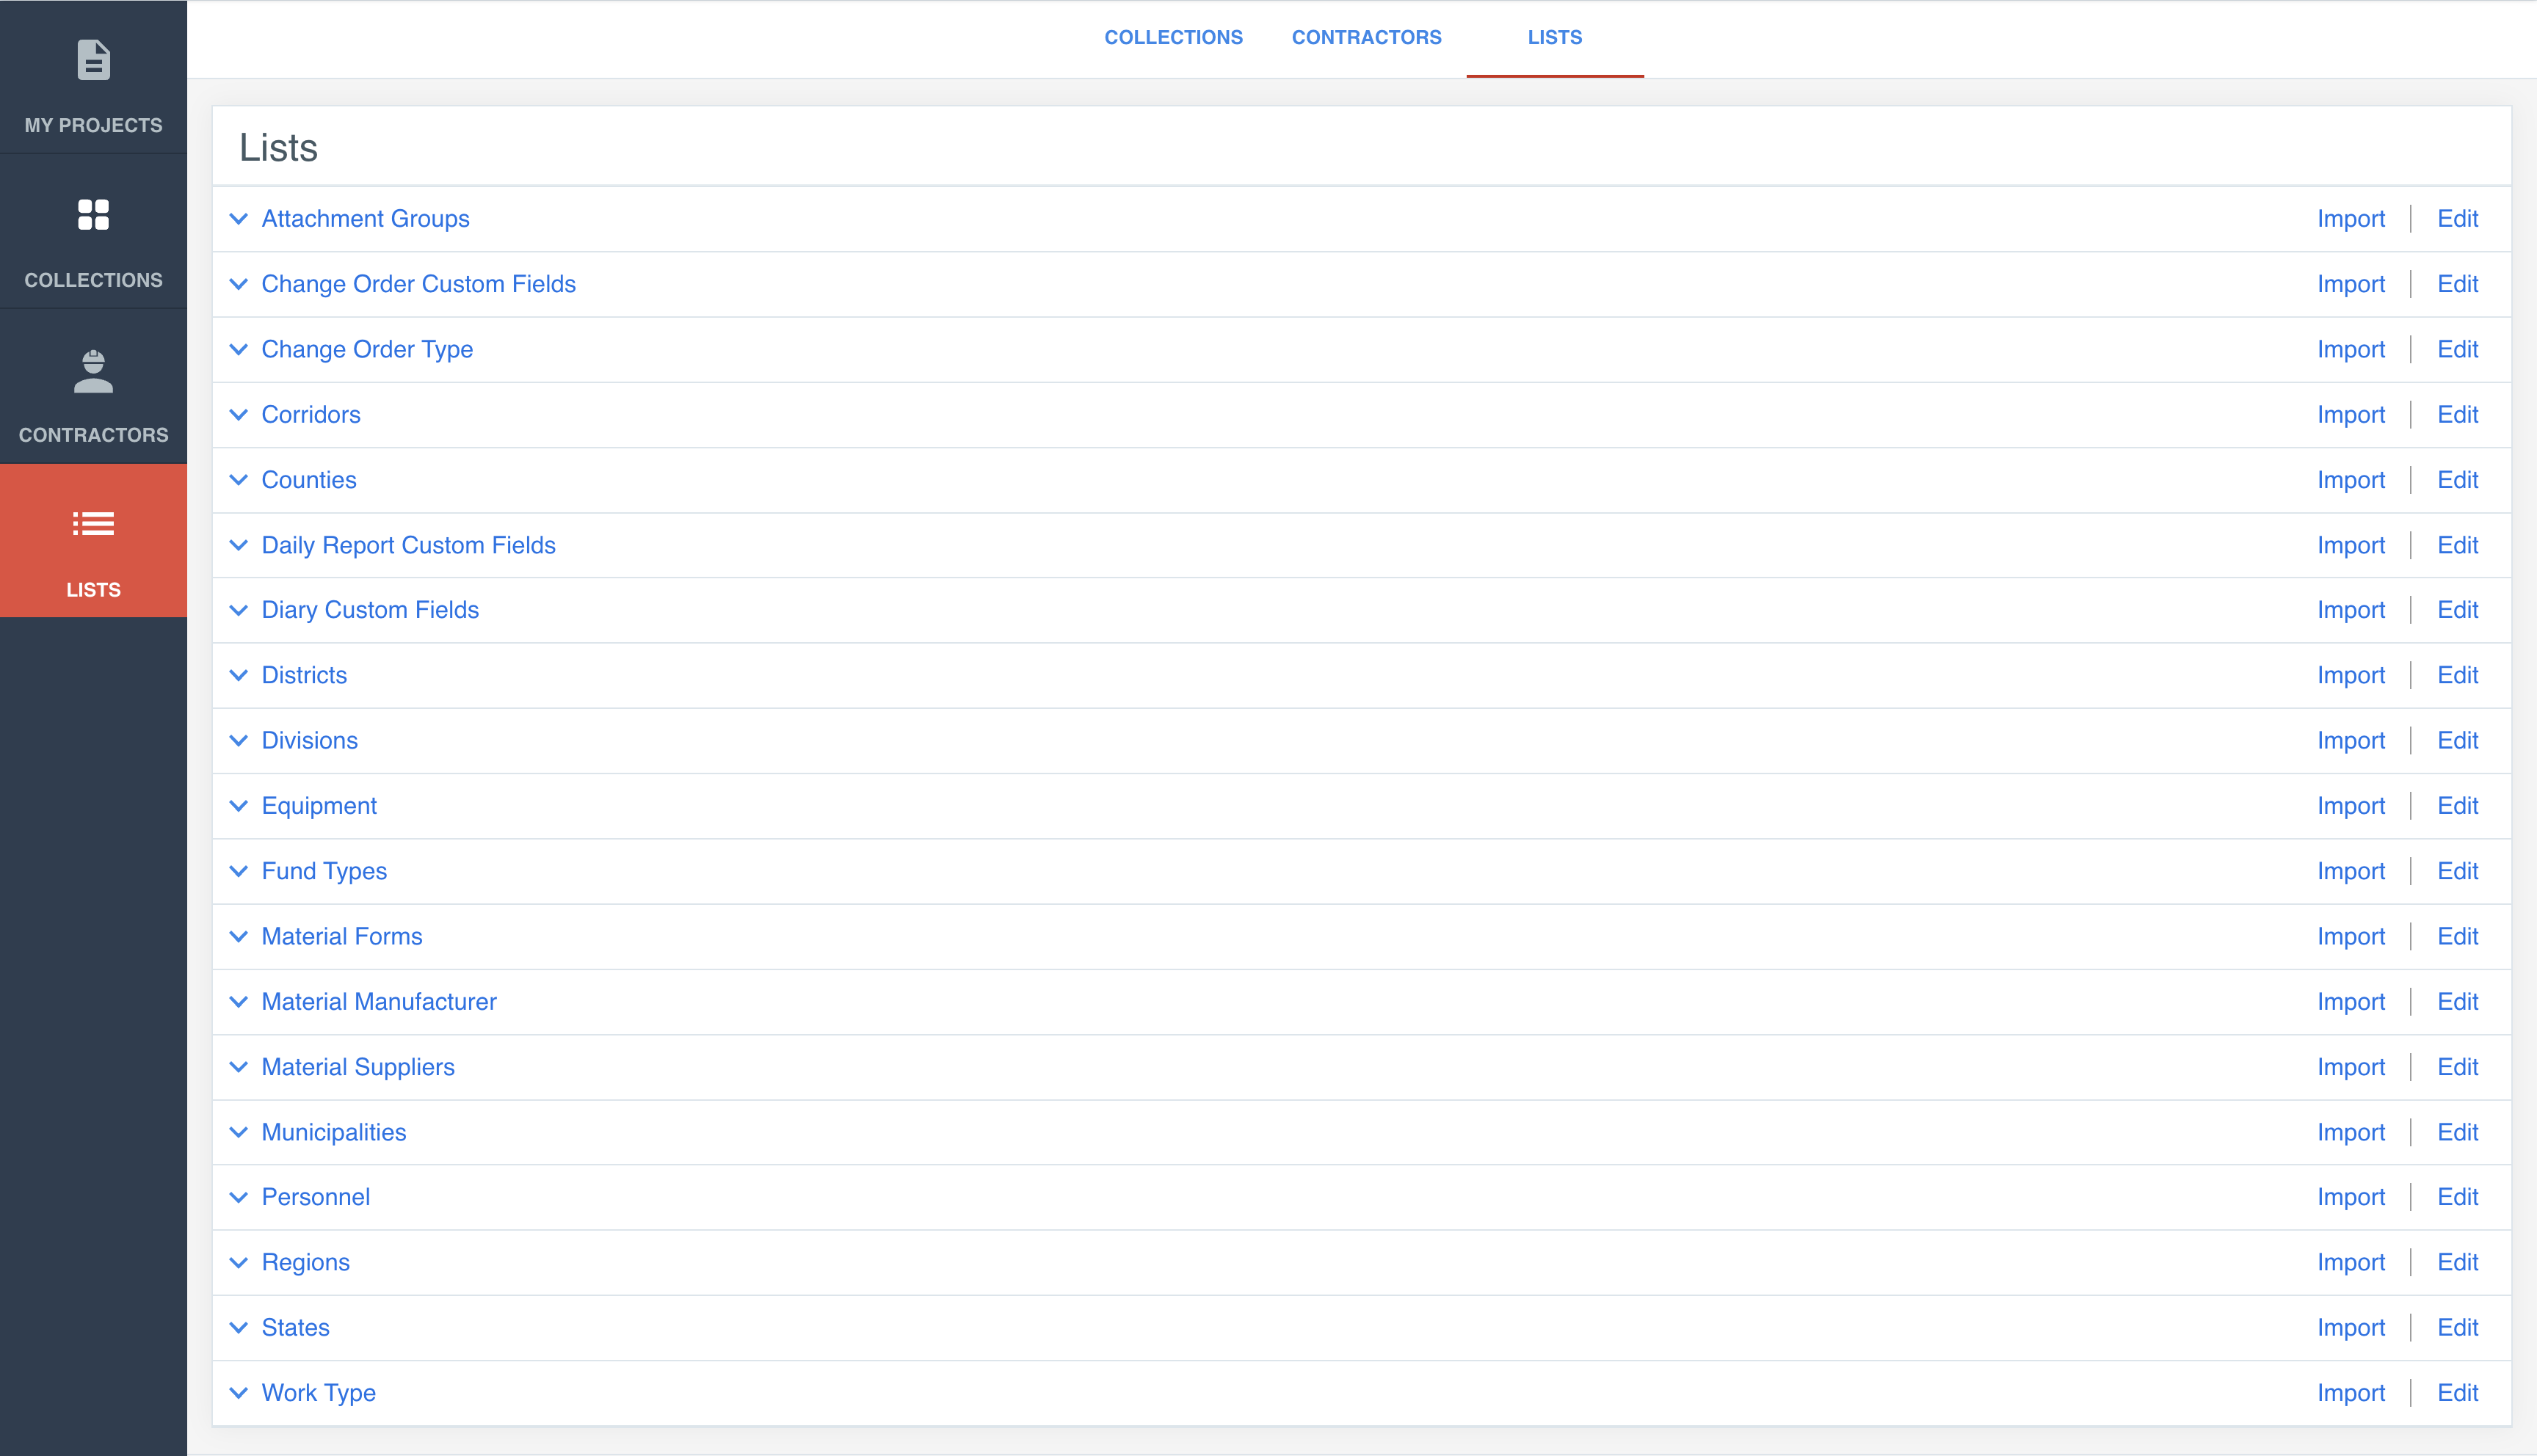The image size is (2537, 1456).
Task: Expand the Personnel list chevron
Action: click(238, 1197)
